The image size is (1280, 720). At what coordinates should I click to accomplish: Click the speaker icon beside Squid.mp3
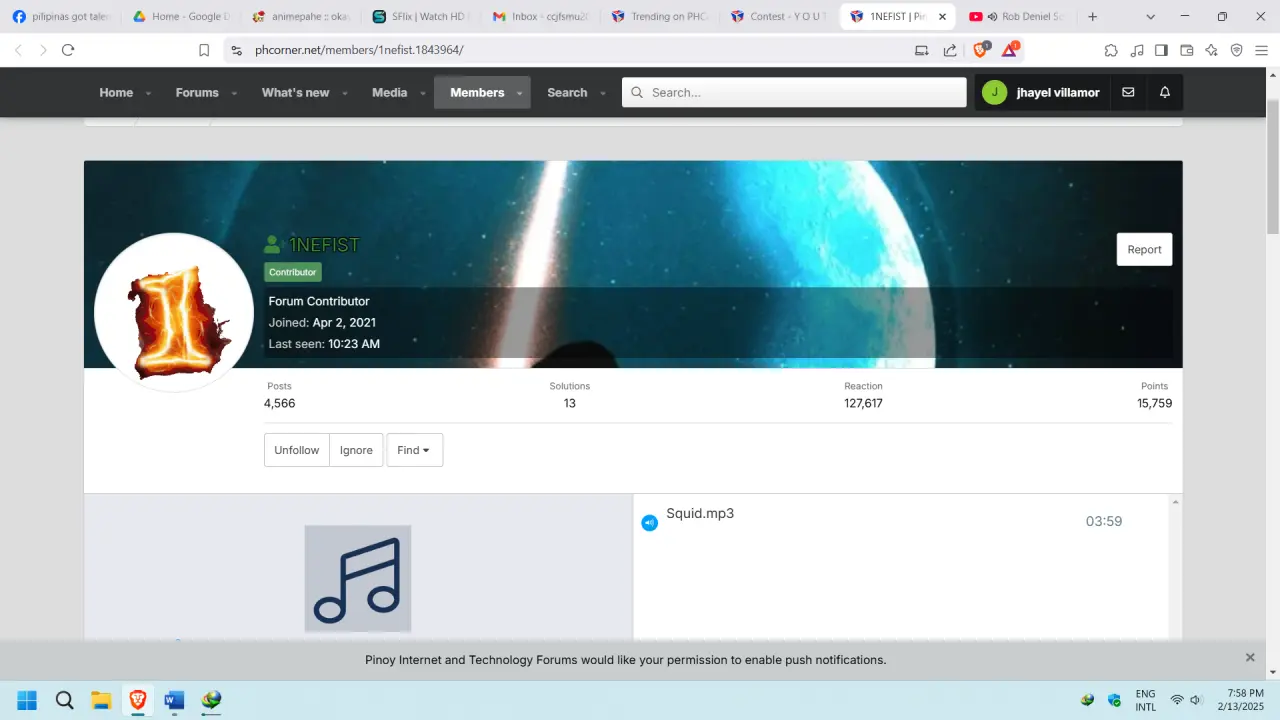(649, 523)
